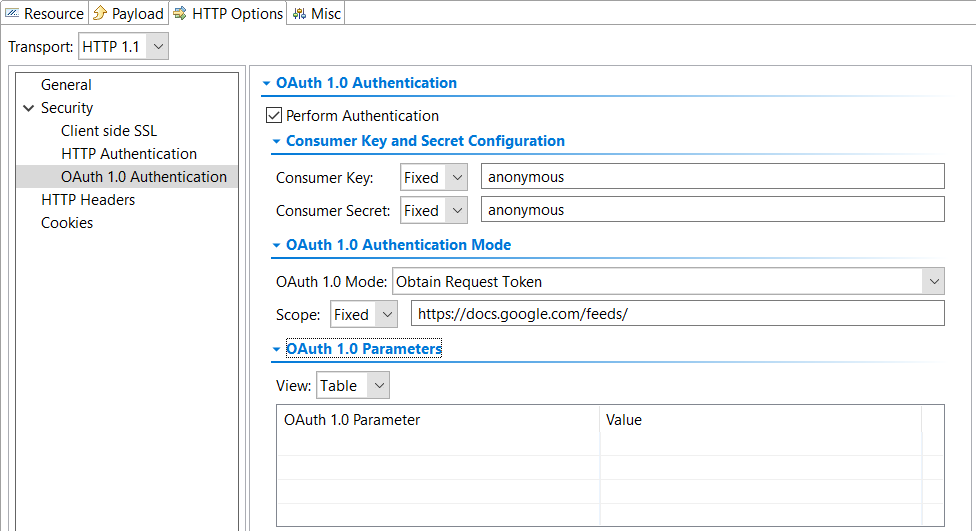
Task: Click the HTTP Options tab icon
Action: pyautogui.click(x=180, y=13)
